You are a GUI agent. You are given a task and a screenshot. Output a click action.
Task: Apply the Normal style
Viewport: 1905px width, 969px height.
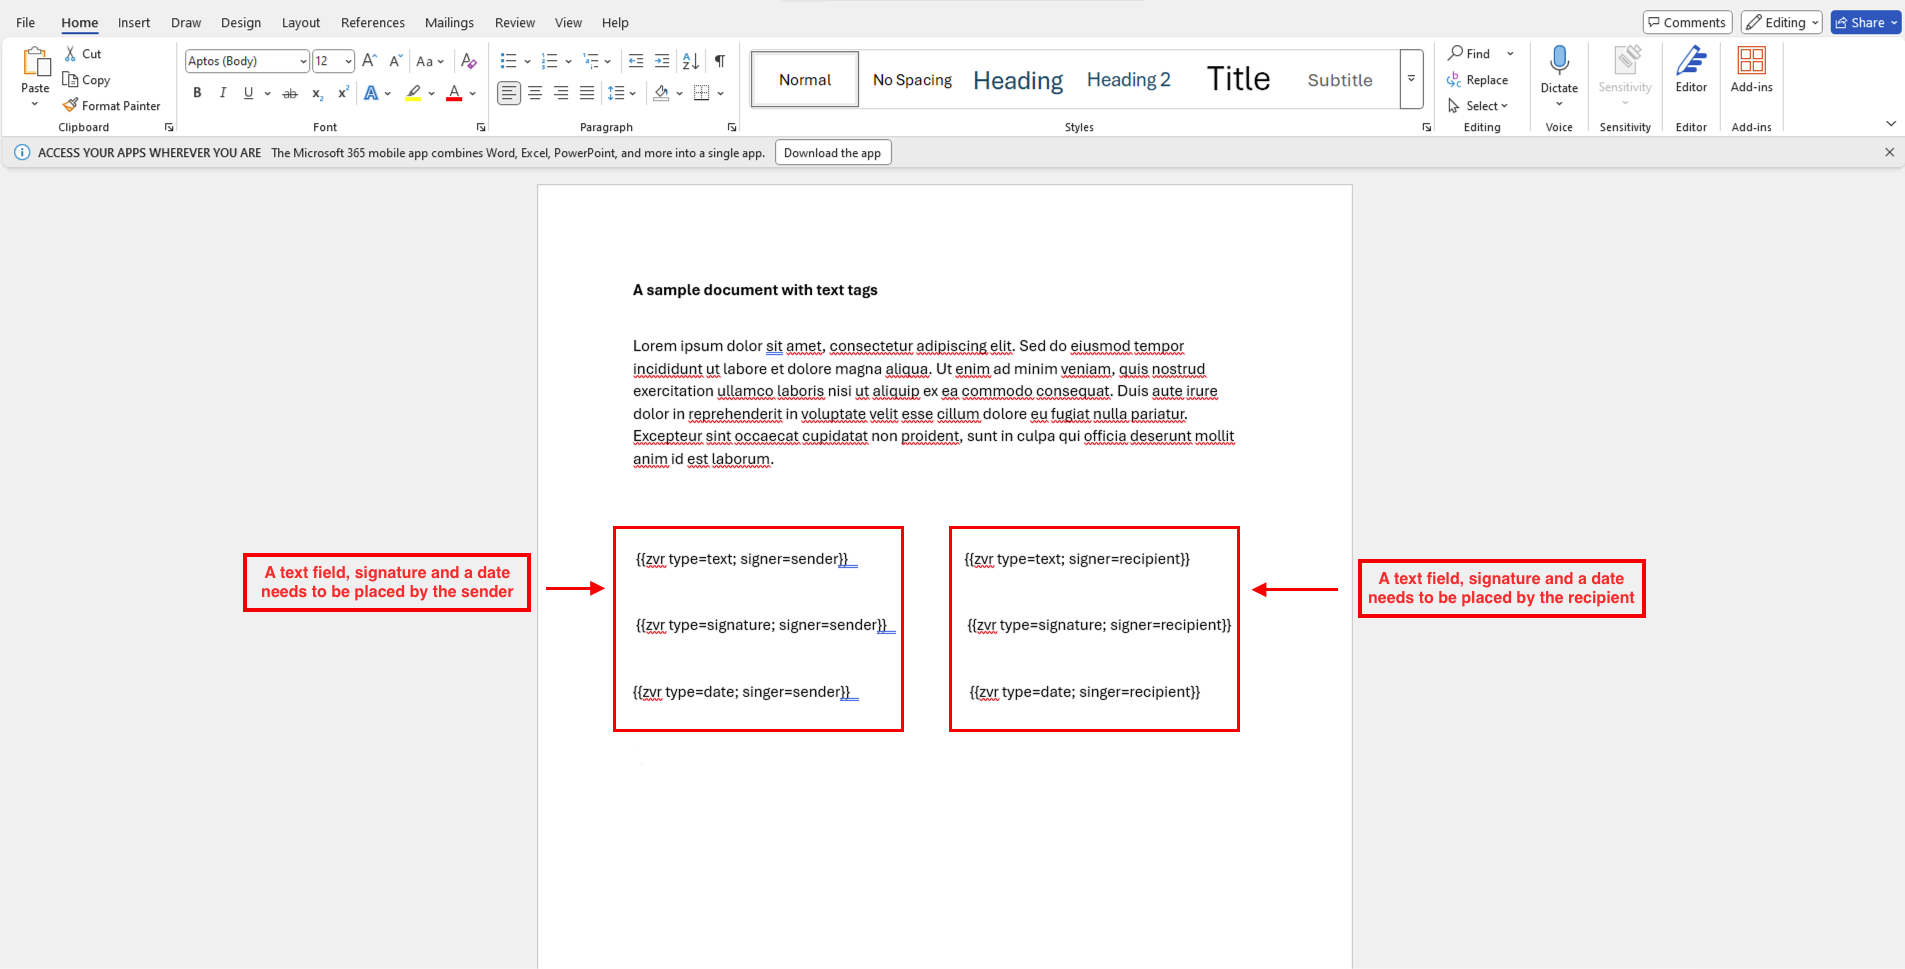coord(805,80)
